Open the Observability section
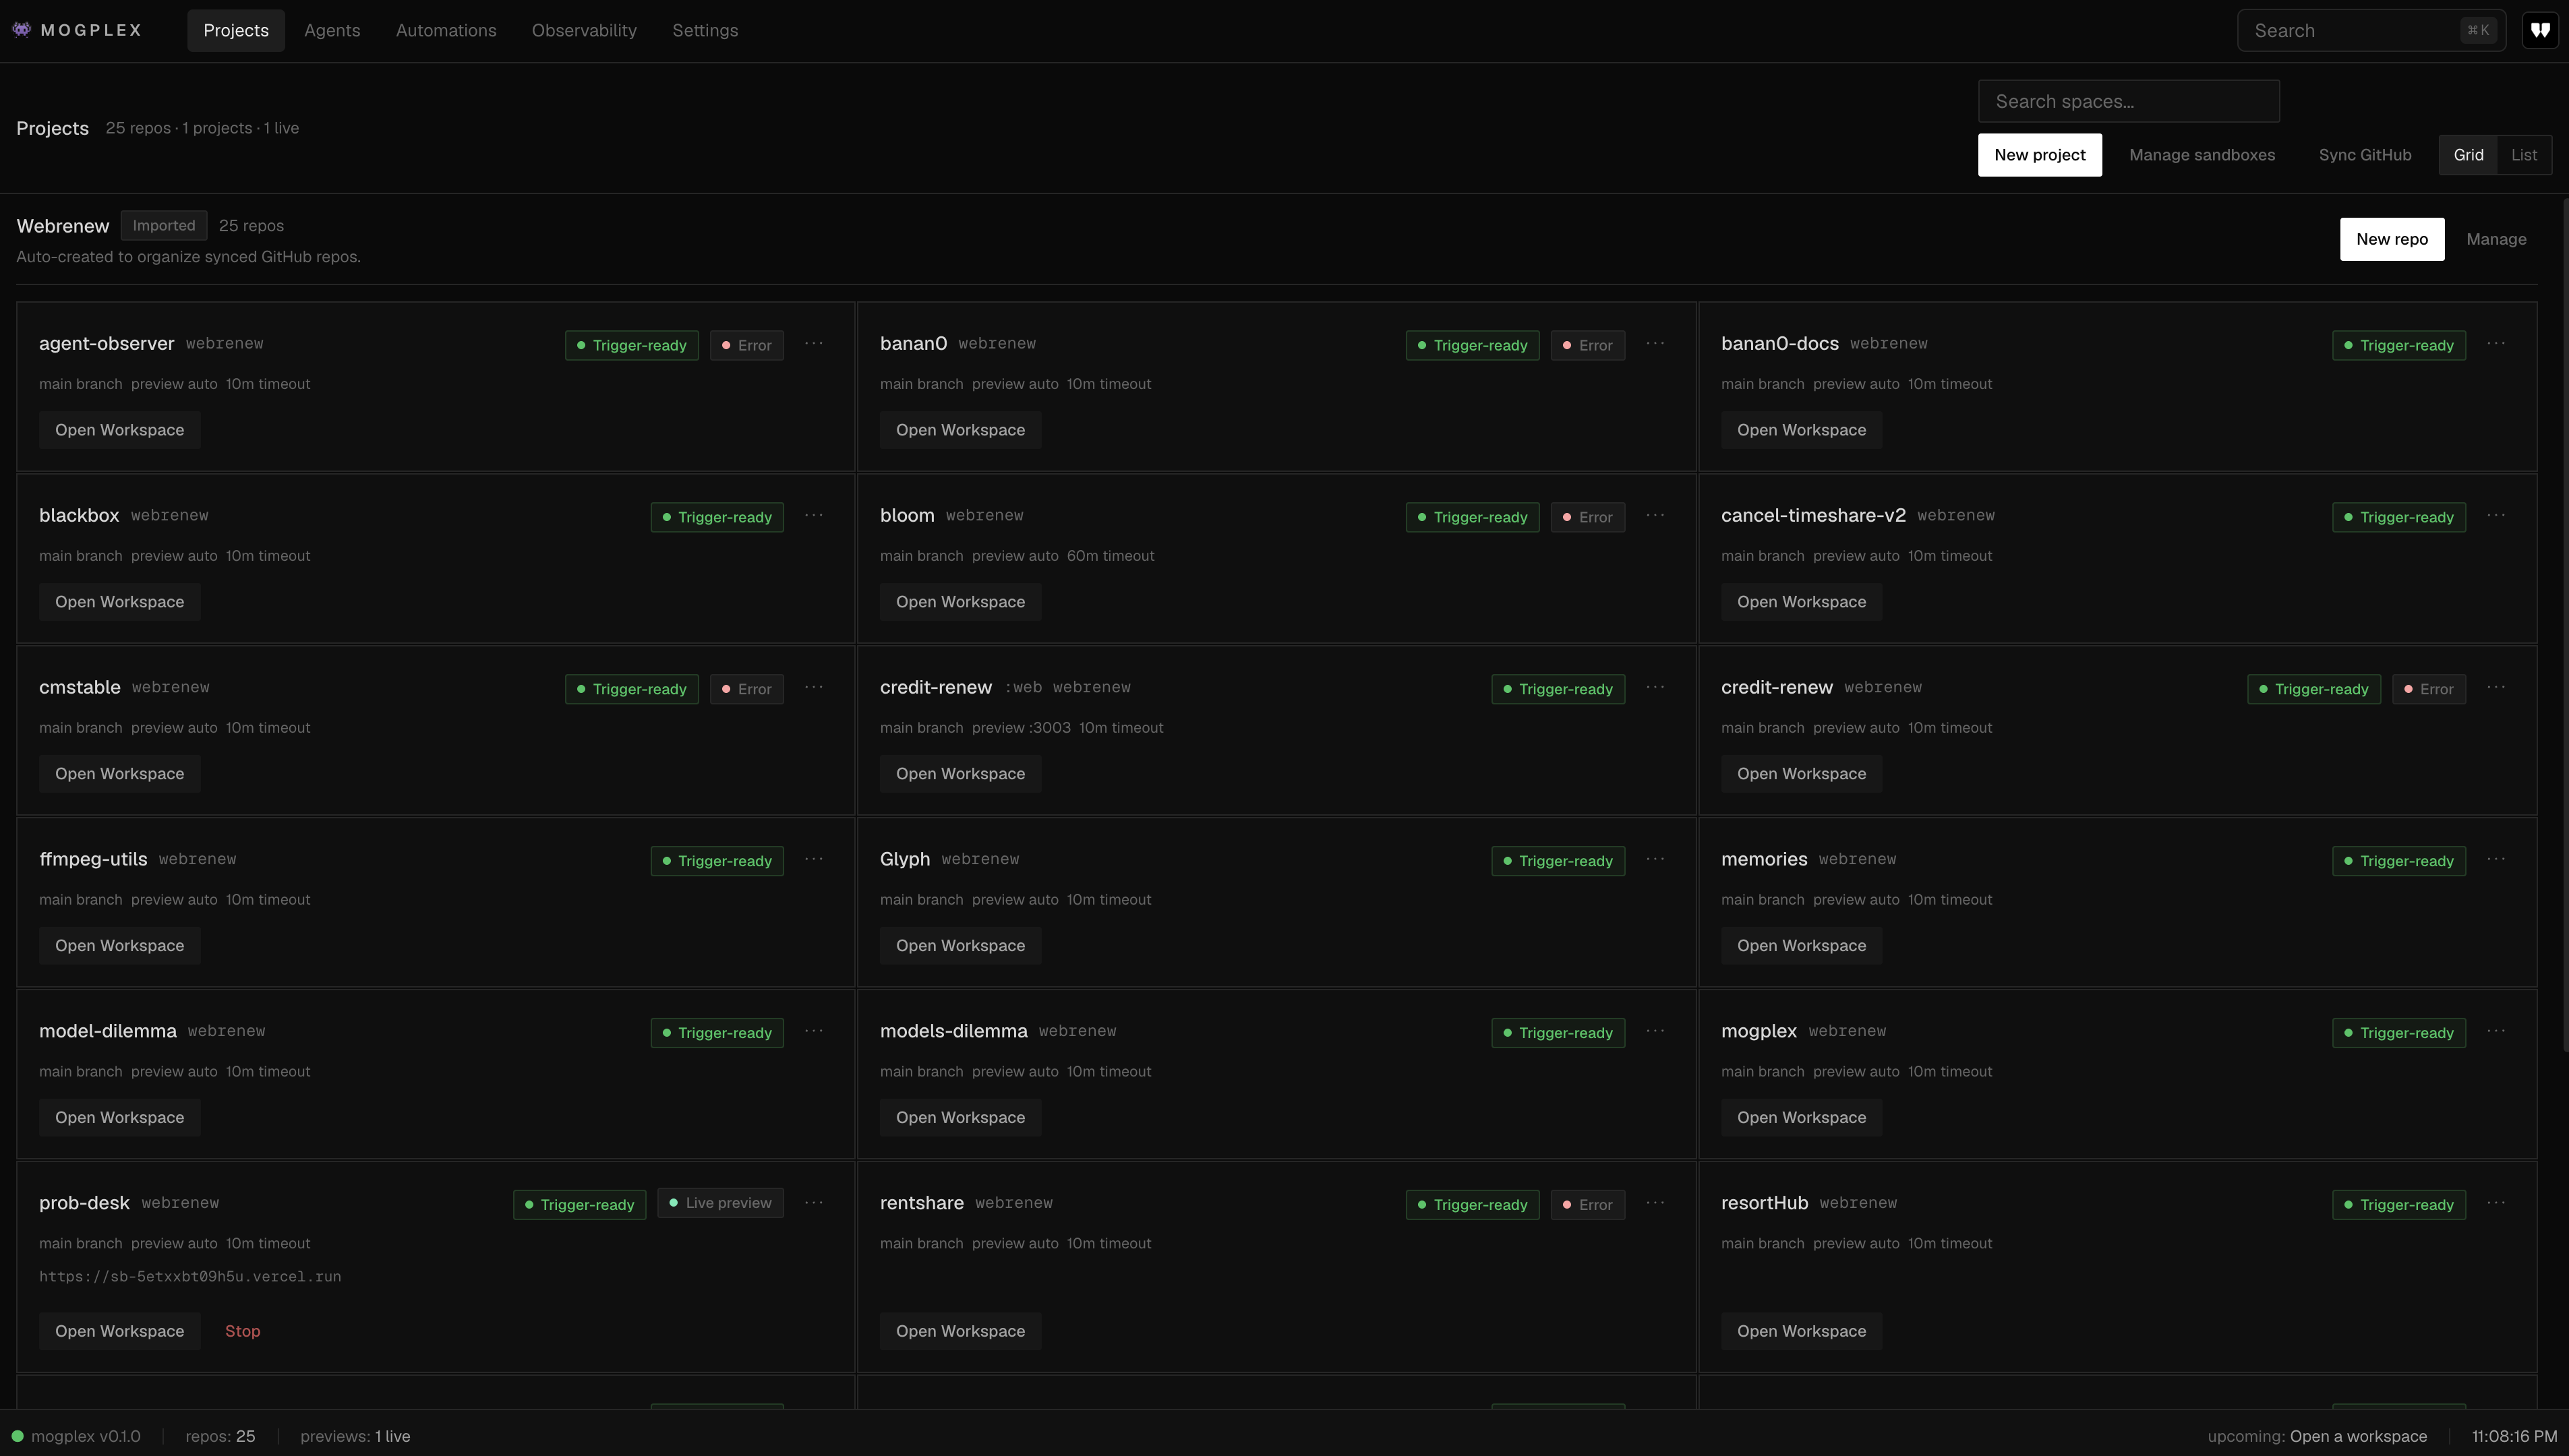 (x=584, y=30)
